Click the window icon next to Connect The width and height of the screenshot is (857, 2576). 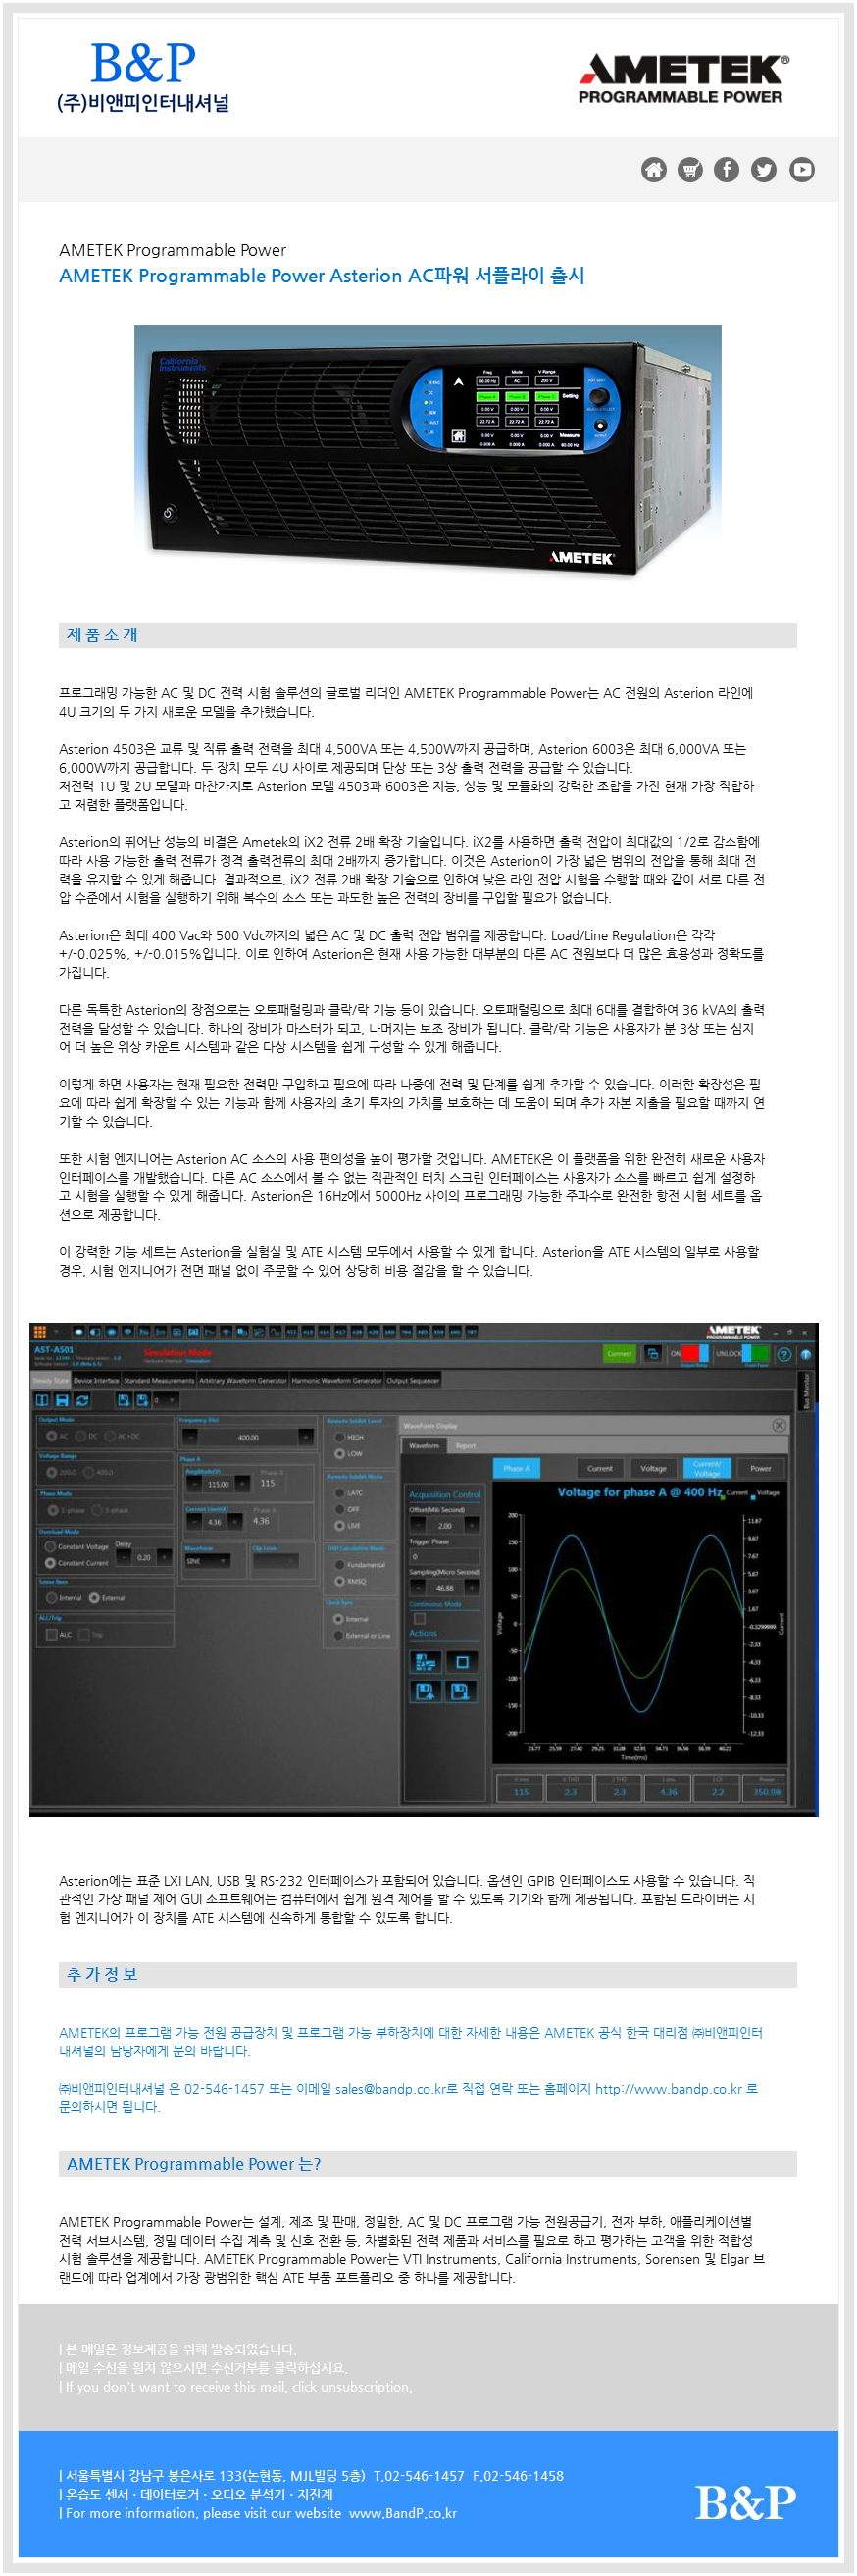653,1354
